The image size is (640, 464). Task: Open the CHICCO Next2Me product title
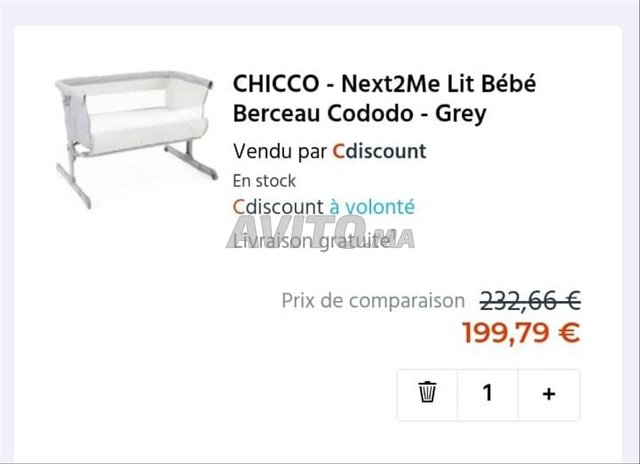coord(384,99)
